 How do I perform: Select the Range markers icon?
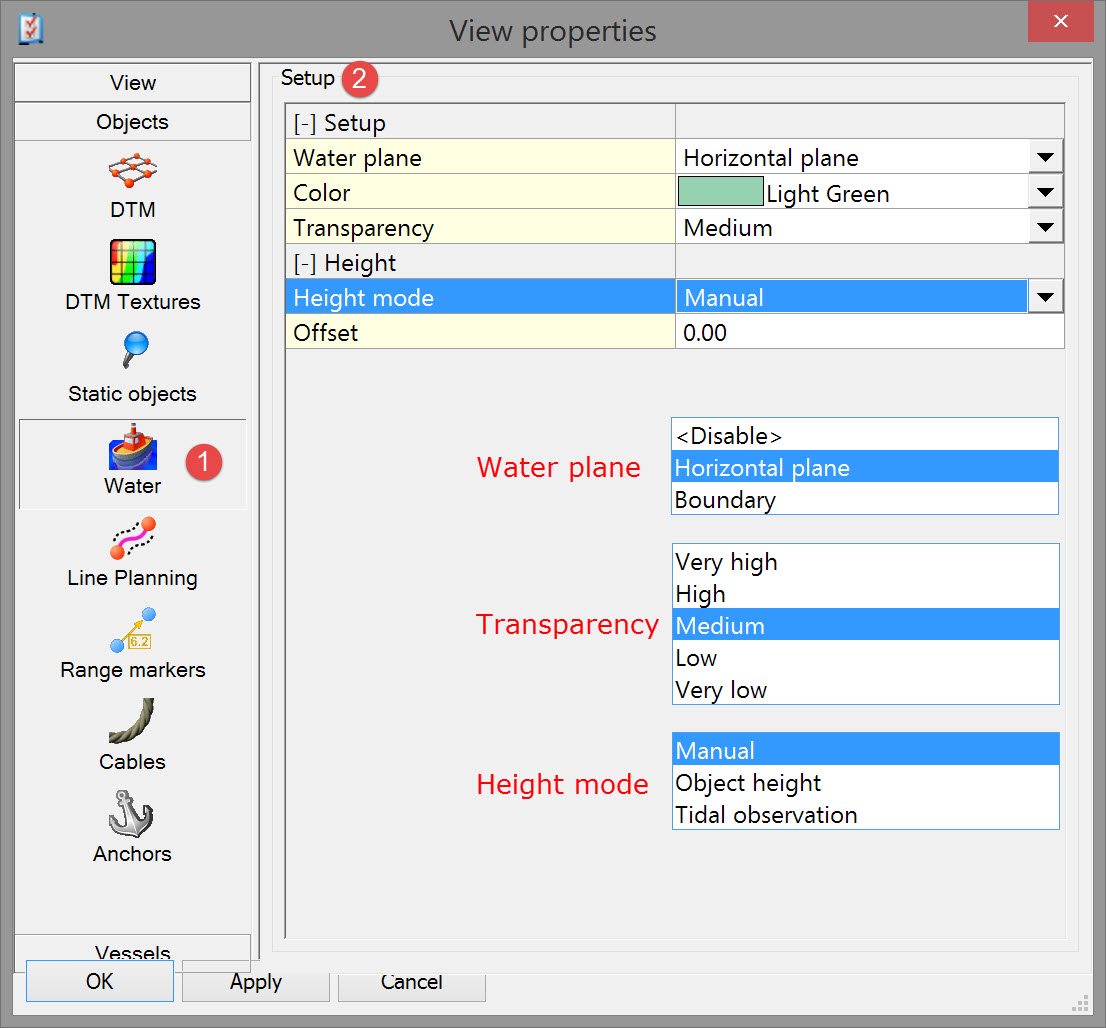[132, 630]
